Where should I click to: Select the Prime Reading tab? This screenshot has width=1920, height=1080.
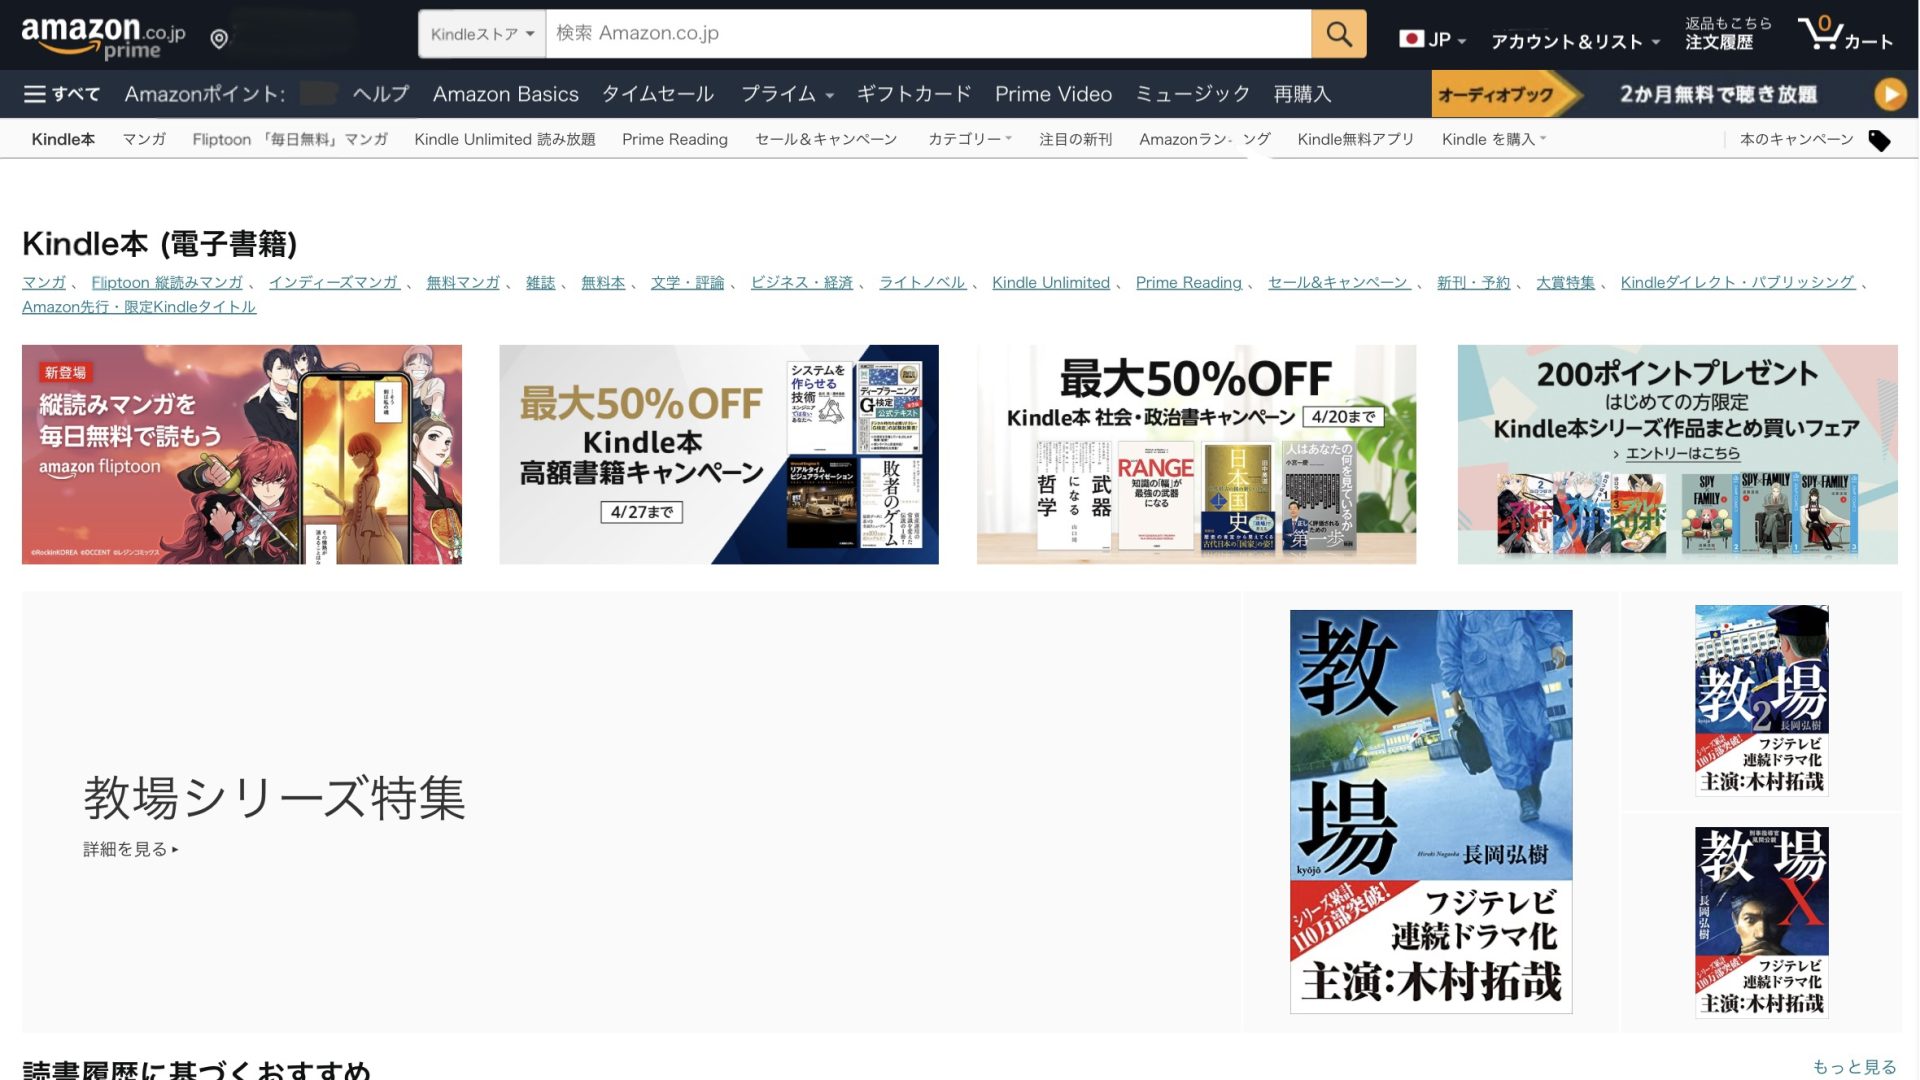coord(674,139)
